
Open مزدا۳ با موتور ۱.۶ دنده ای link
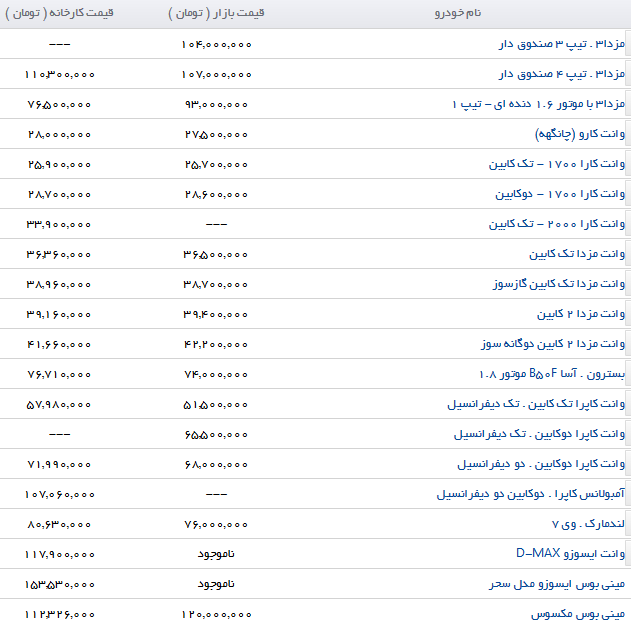click(x=538, y=104)
